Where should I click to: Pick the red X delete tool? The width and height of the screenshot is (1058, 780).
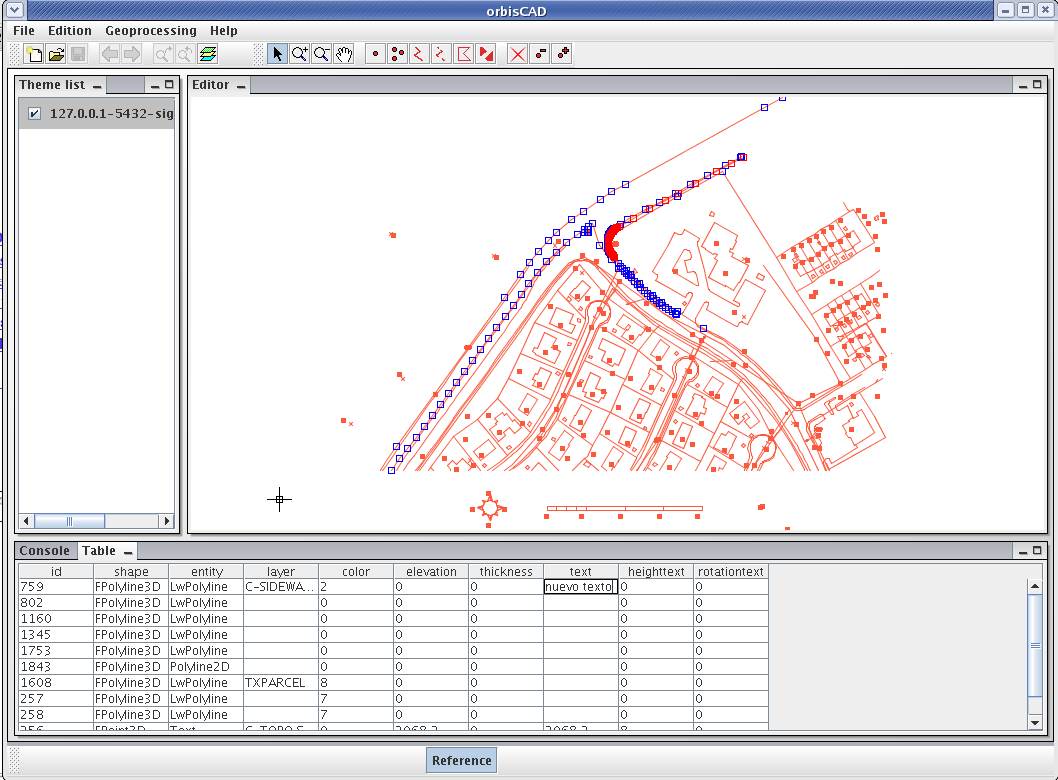click(517, 54)
